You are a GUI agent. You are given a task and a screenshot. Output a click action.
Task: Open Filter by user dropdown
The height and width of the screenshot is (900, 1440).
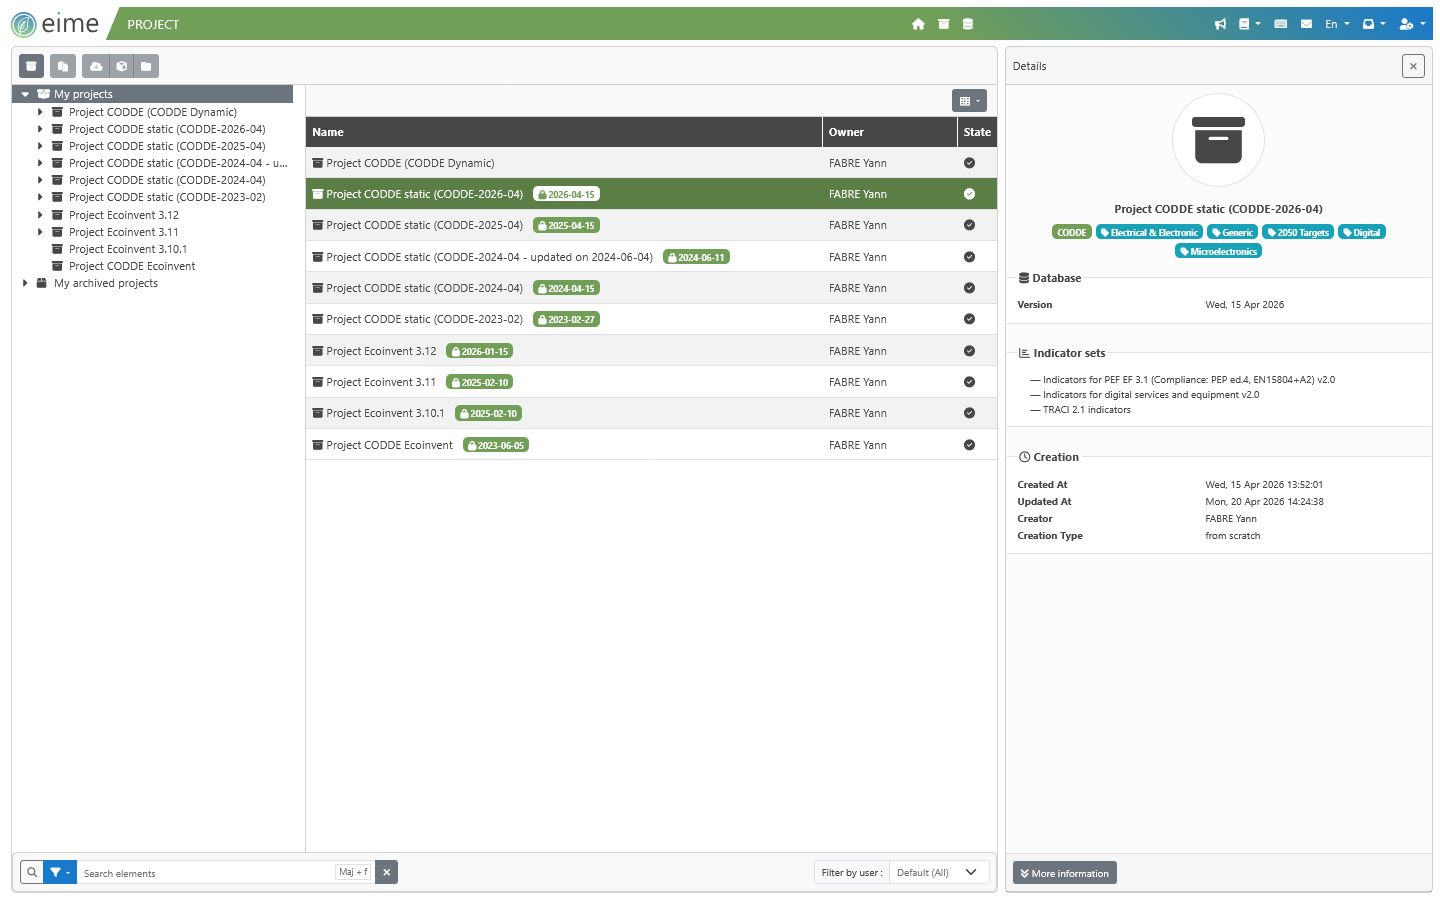coord(939,873)
